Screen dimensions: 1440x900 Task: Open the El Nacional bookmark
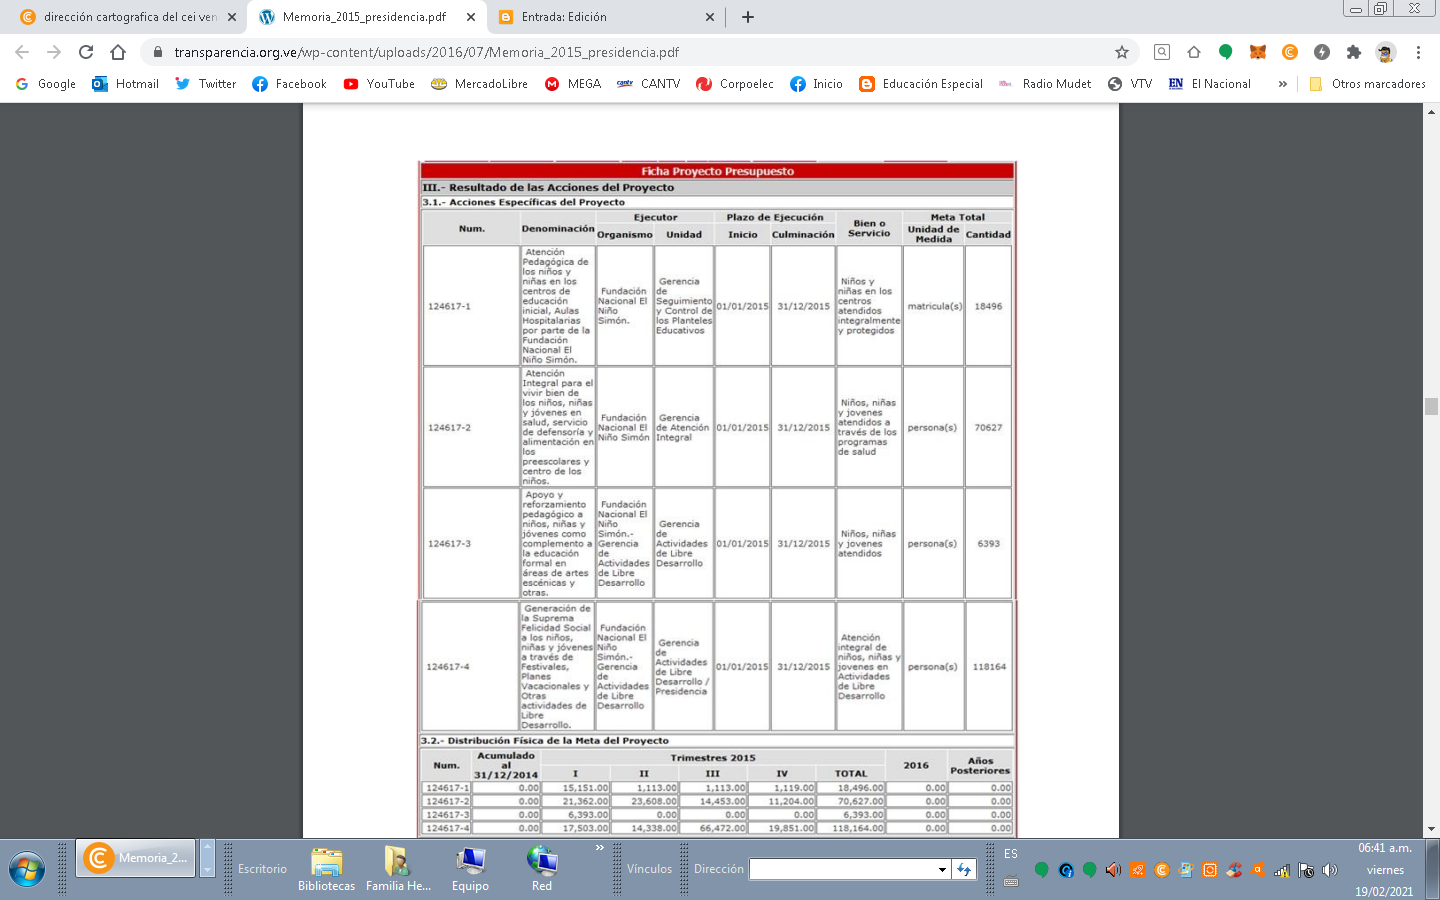1210,84
